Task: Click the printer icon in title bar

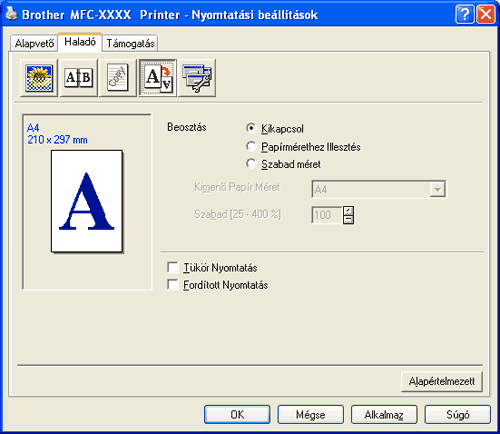Action: [11, 14]
